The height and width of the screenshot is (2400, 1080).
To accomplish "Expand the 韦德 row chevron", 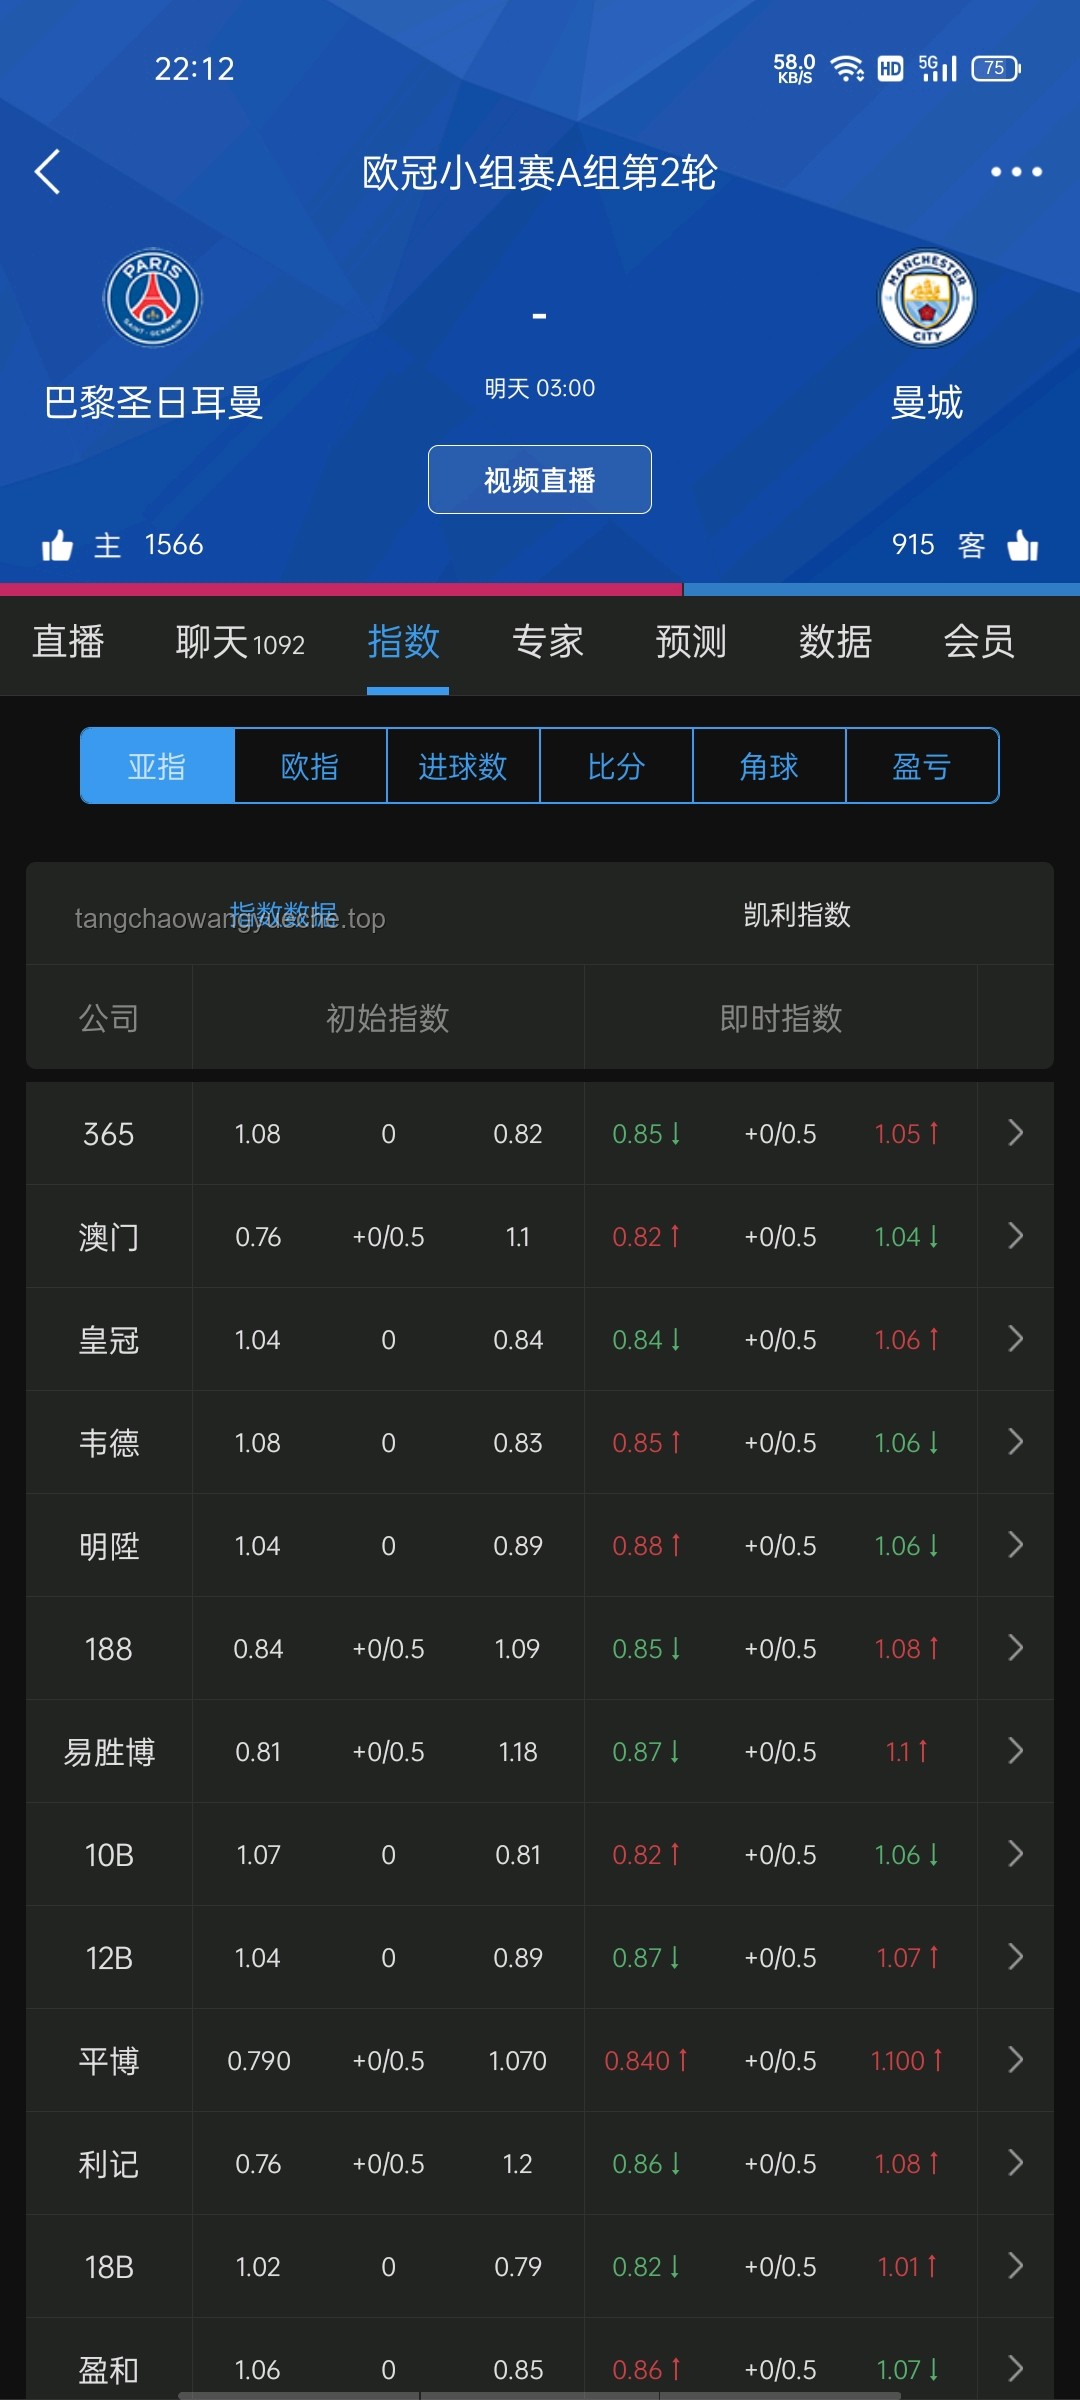I will [1015, 1442].
